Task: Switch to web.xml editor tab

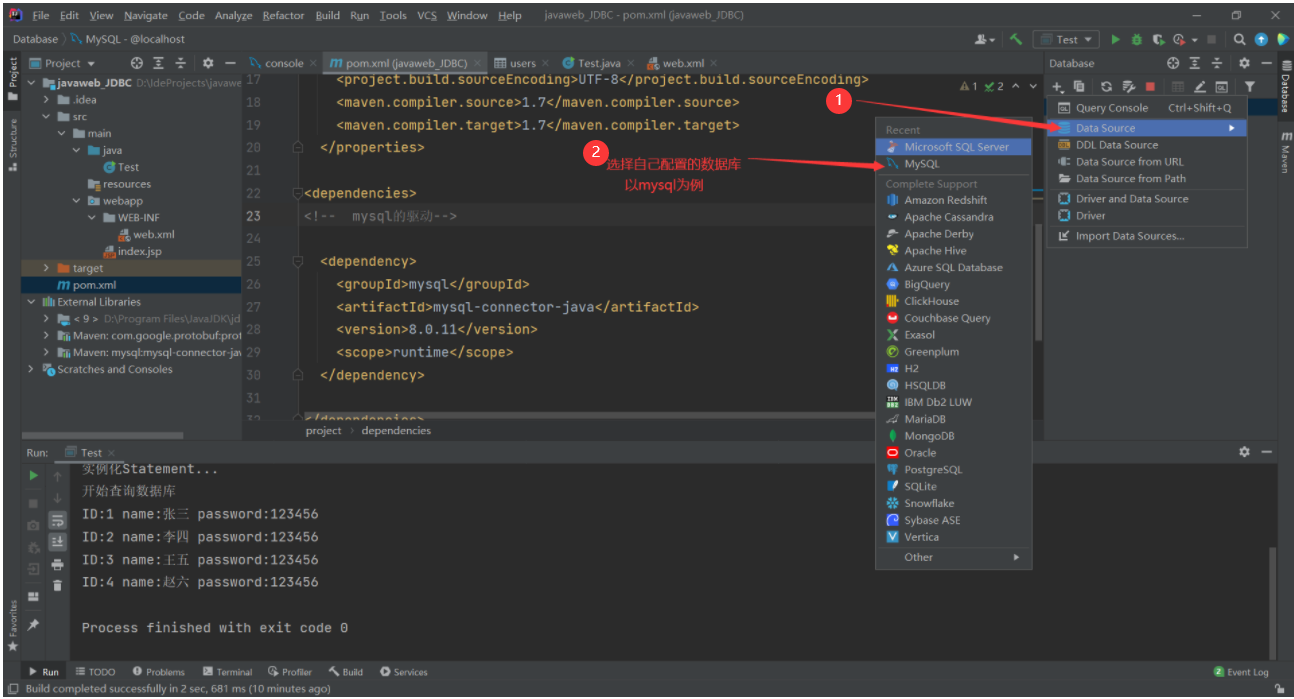Action: click(x=682, y=63)
